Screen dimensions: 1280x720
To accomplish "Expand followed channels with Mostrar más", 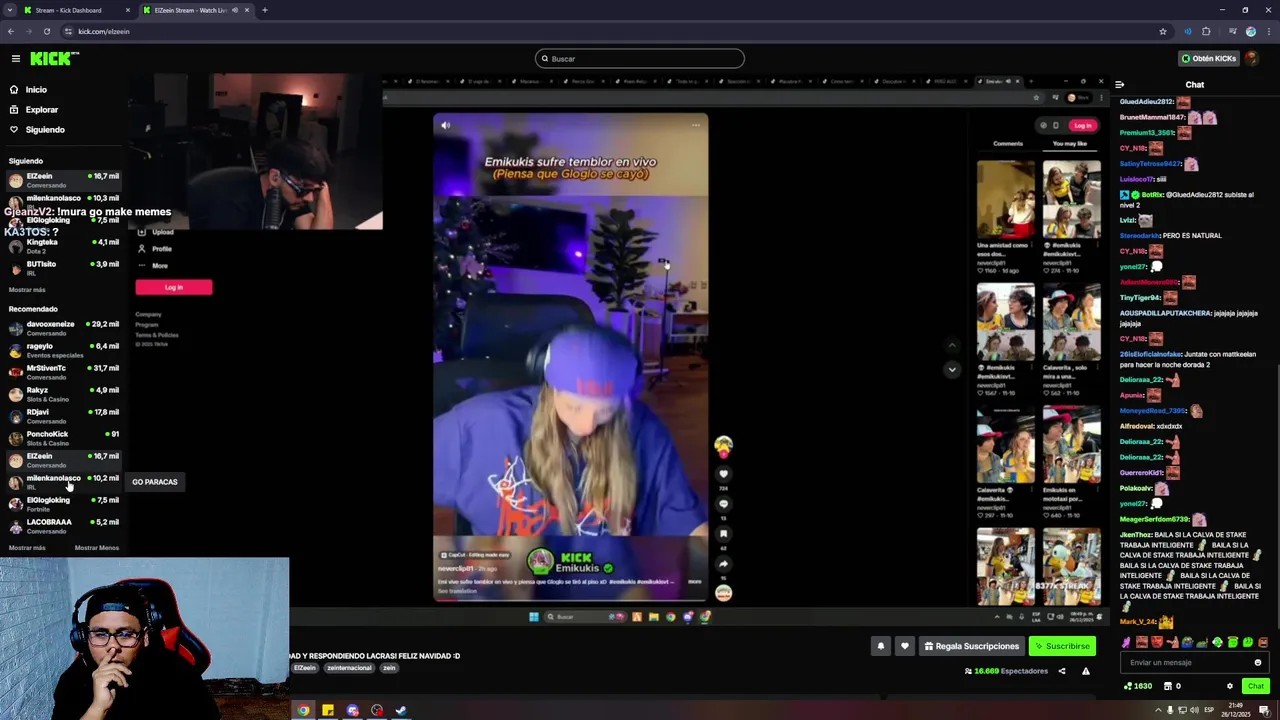I will (x=27, y=290).
